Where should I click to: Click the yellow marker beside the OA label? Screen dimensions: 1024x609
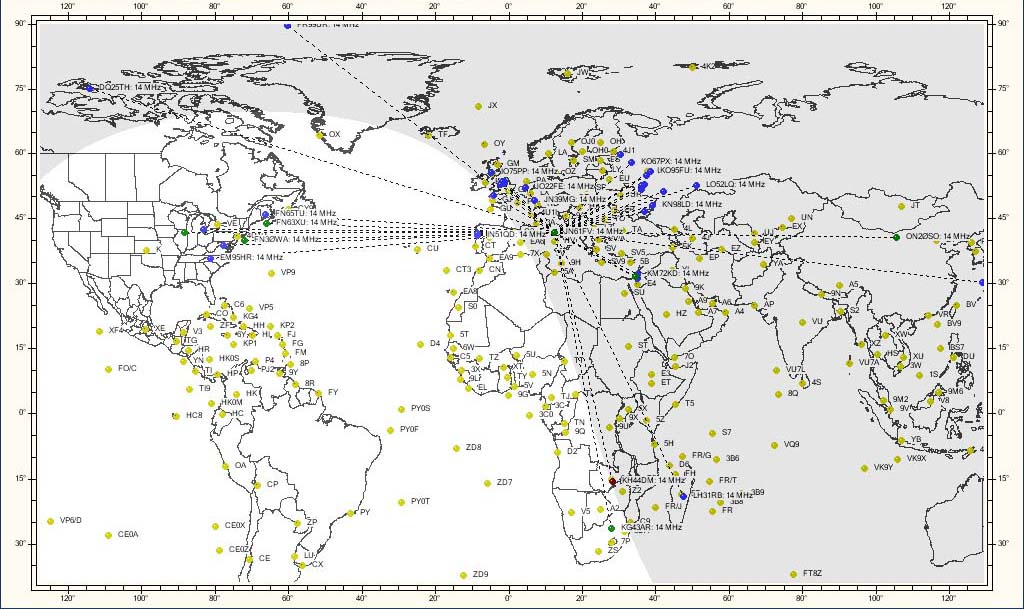point(225,466)
